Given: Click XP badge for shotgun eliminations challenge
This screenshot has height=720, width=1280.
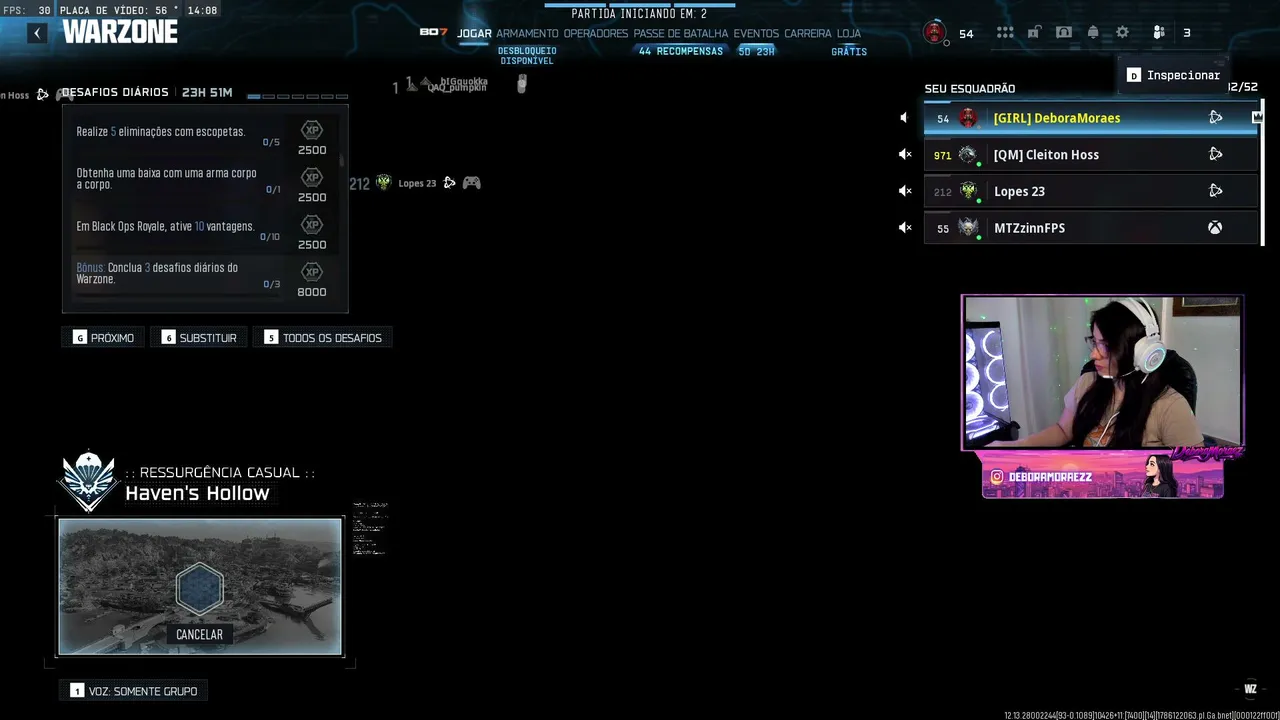Looking at the screenshot, I should click(312, 131).
